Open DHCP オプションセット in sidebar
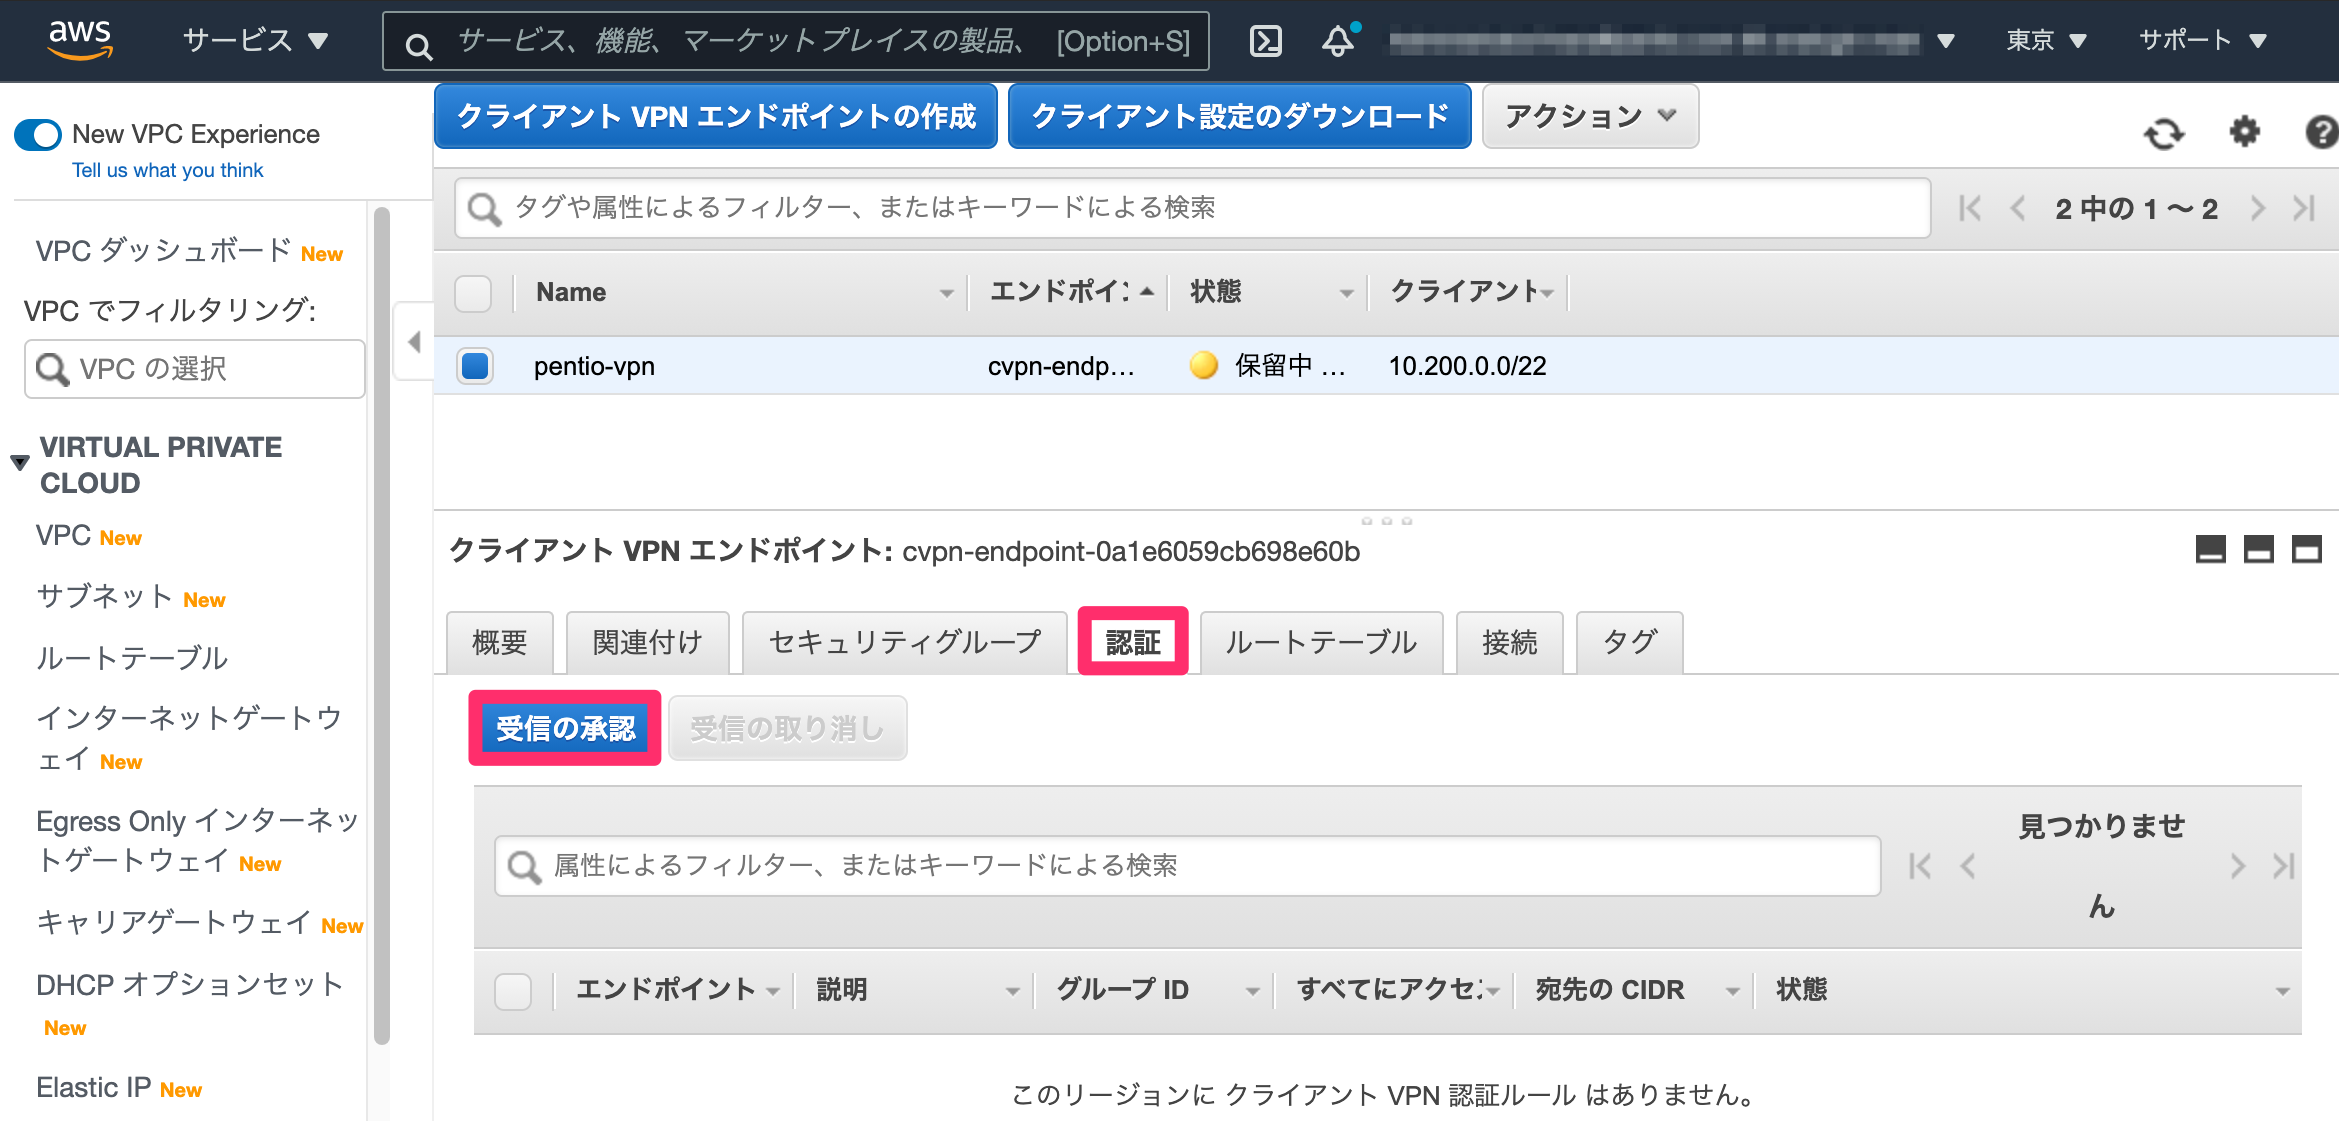Image resolution: width=2339 pixels, height=1121 pixels. 190,985
